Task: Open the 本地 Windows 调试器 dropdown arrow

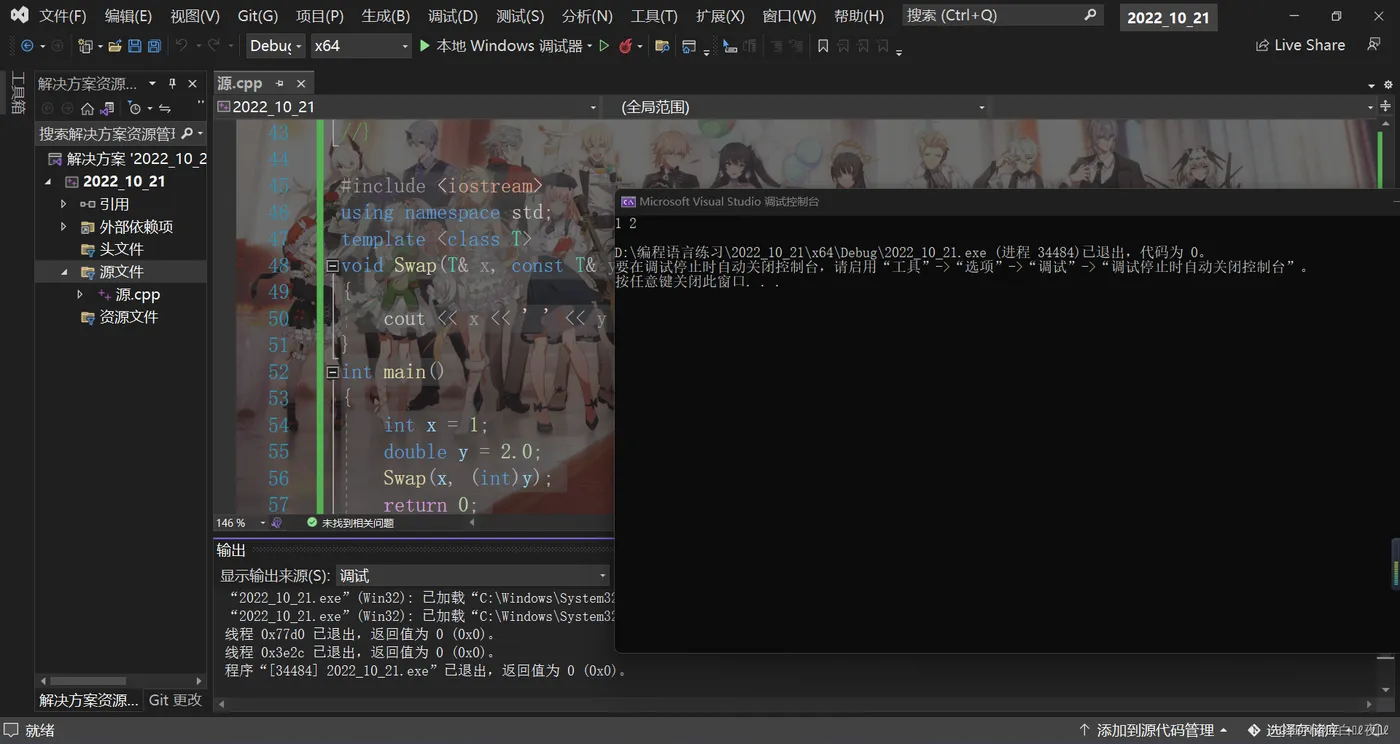Action: [590, 46]
